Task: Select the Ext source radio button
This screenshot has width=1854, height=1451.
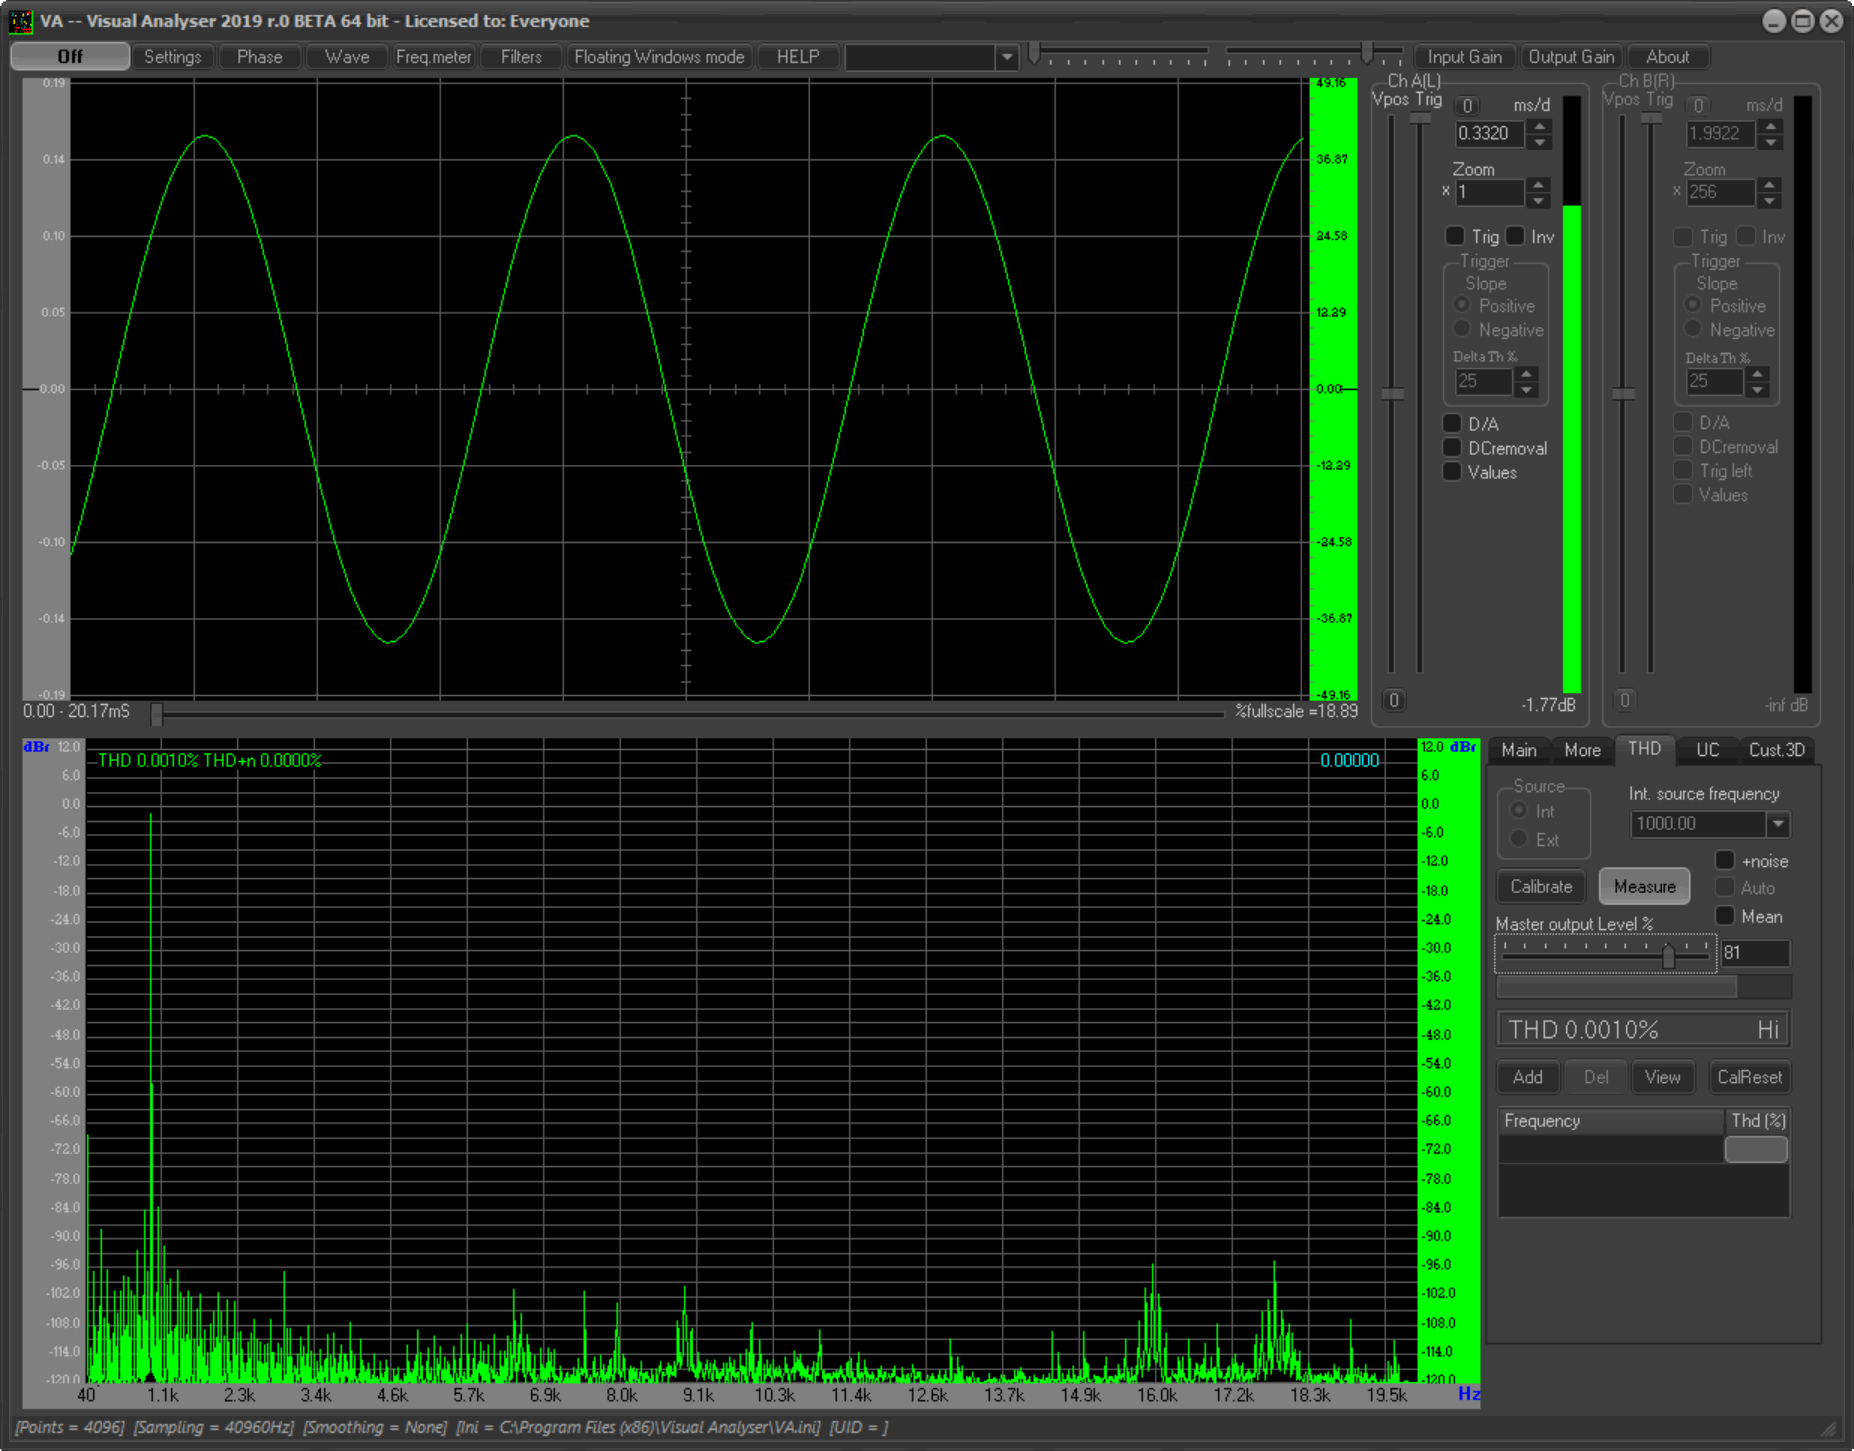Action: [x=1519, y=839]
